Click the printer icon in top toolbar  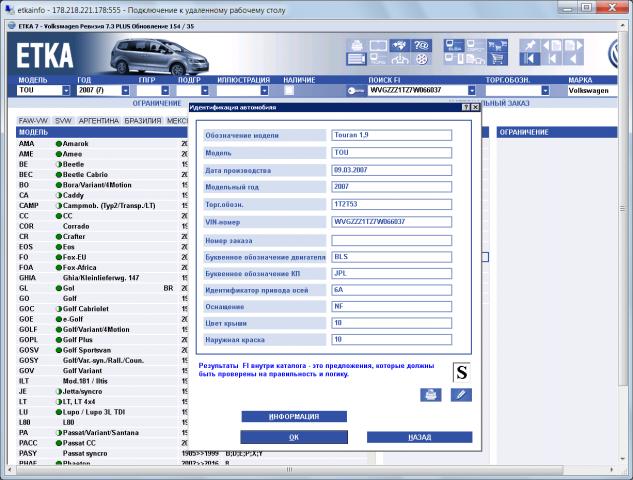tap(357, 46)
